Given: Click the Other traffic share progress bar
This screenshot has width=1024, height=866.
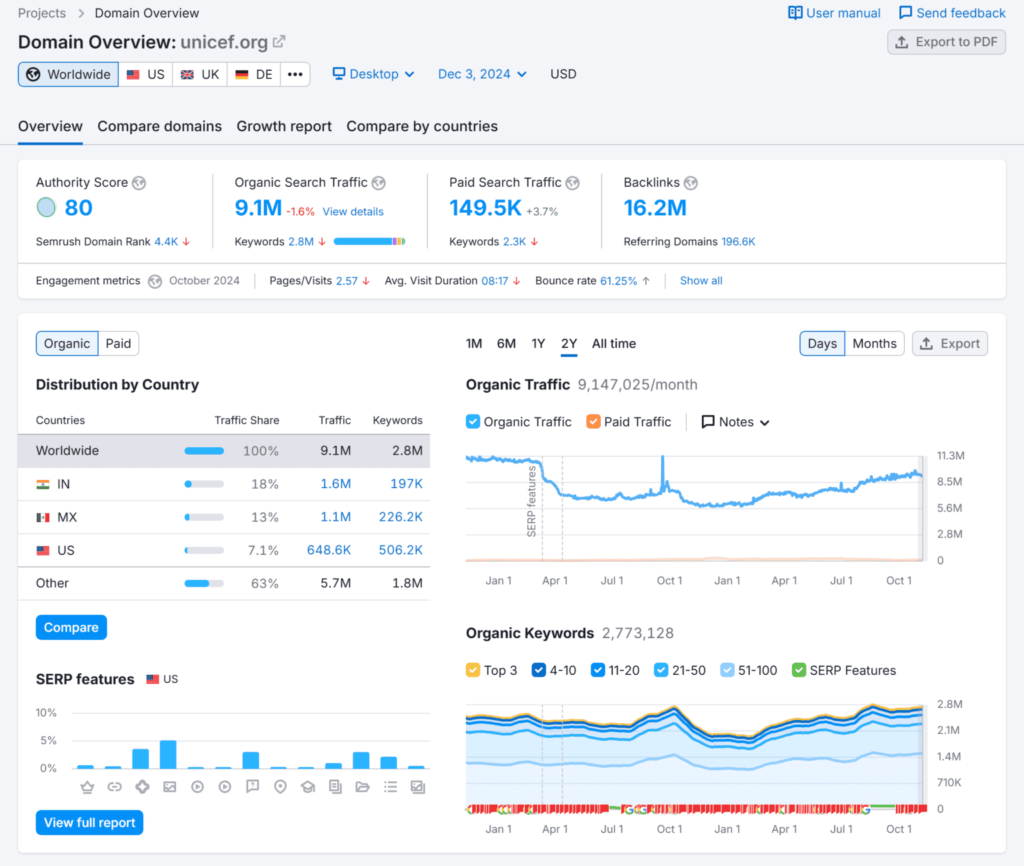Looking at the screenshot, I should (x=204, y=584).
